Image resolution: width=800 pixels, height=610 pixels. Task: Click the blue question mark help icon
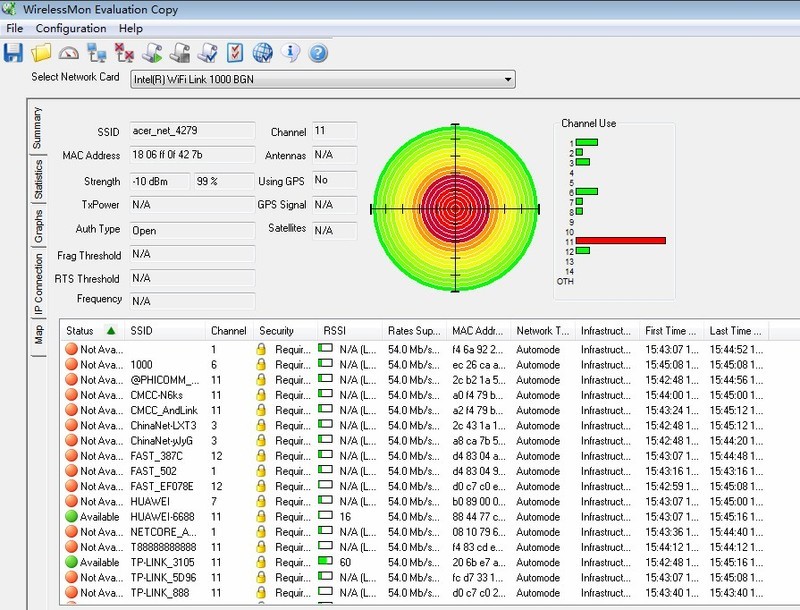(318, 52)
